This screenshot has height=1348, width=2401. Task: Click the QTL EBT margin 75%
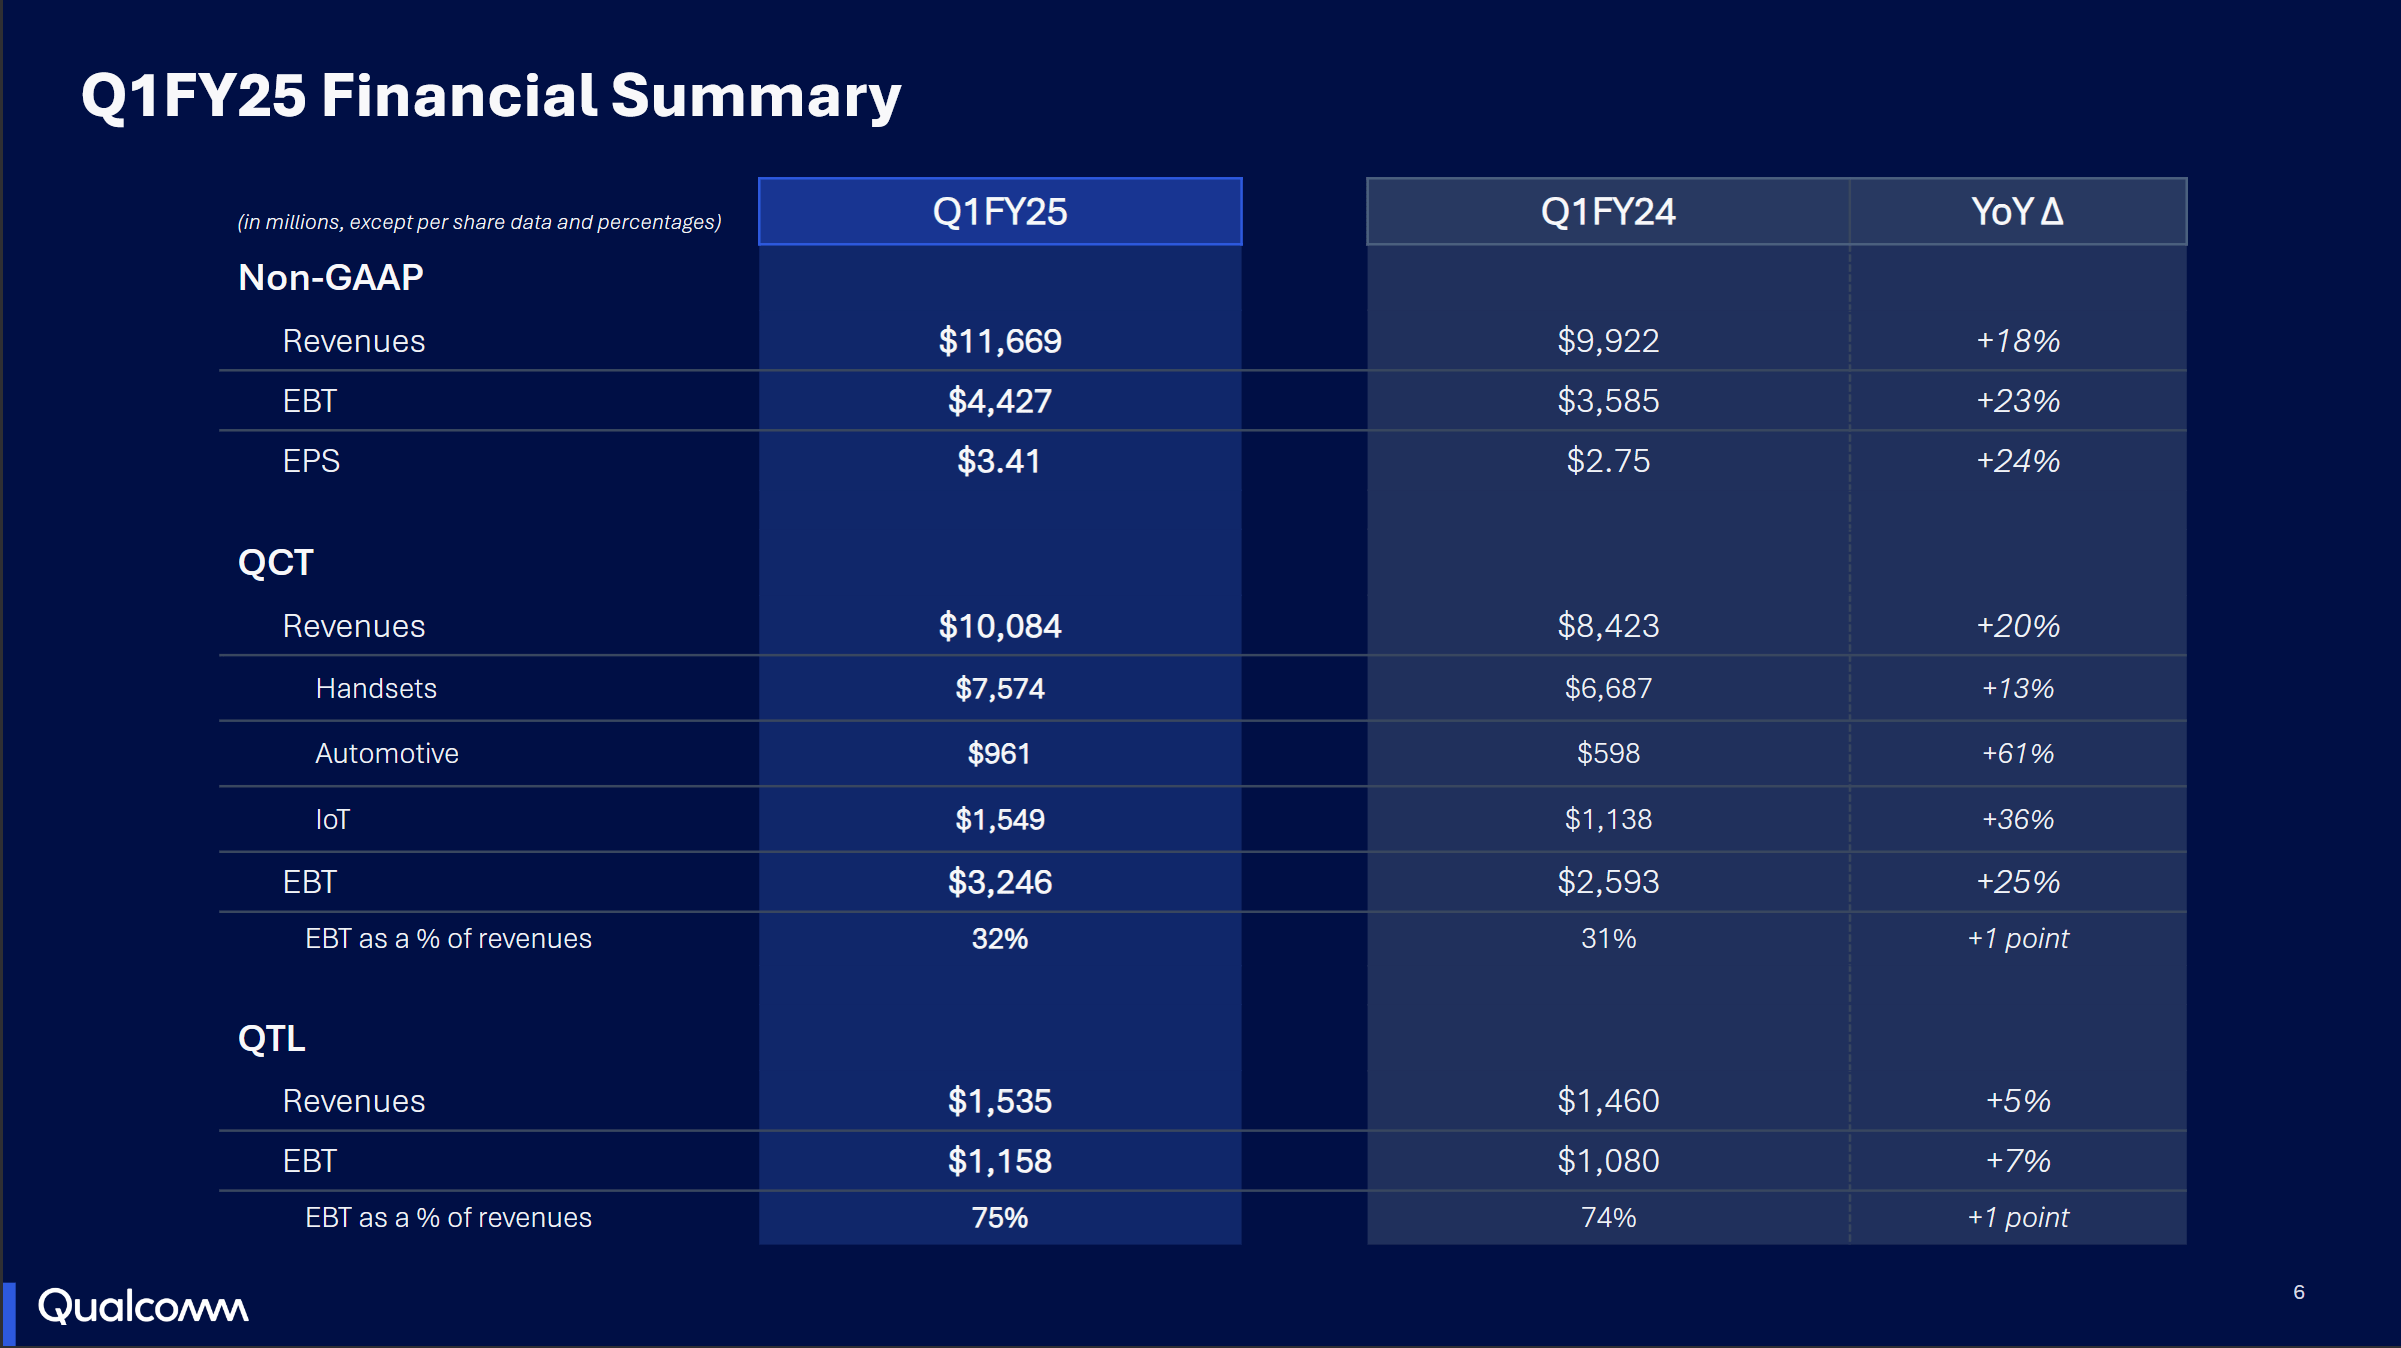click(1000, 1217)
